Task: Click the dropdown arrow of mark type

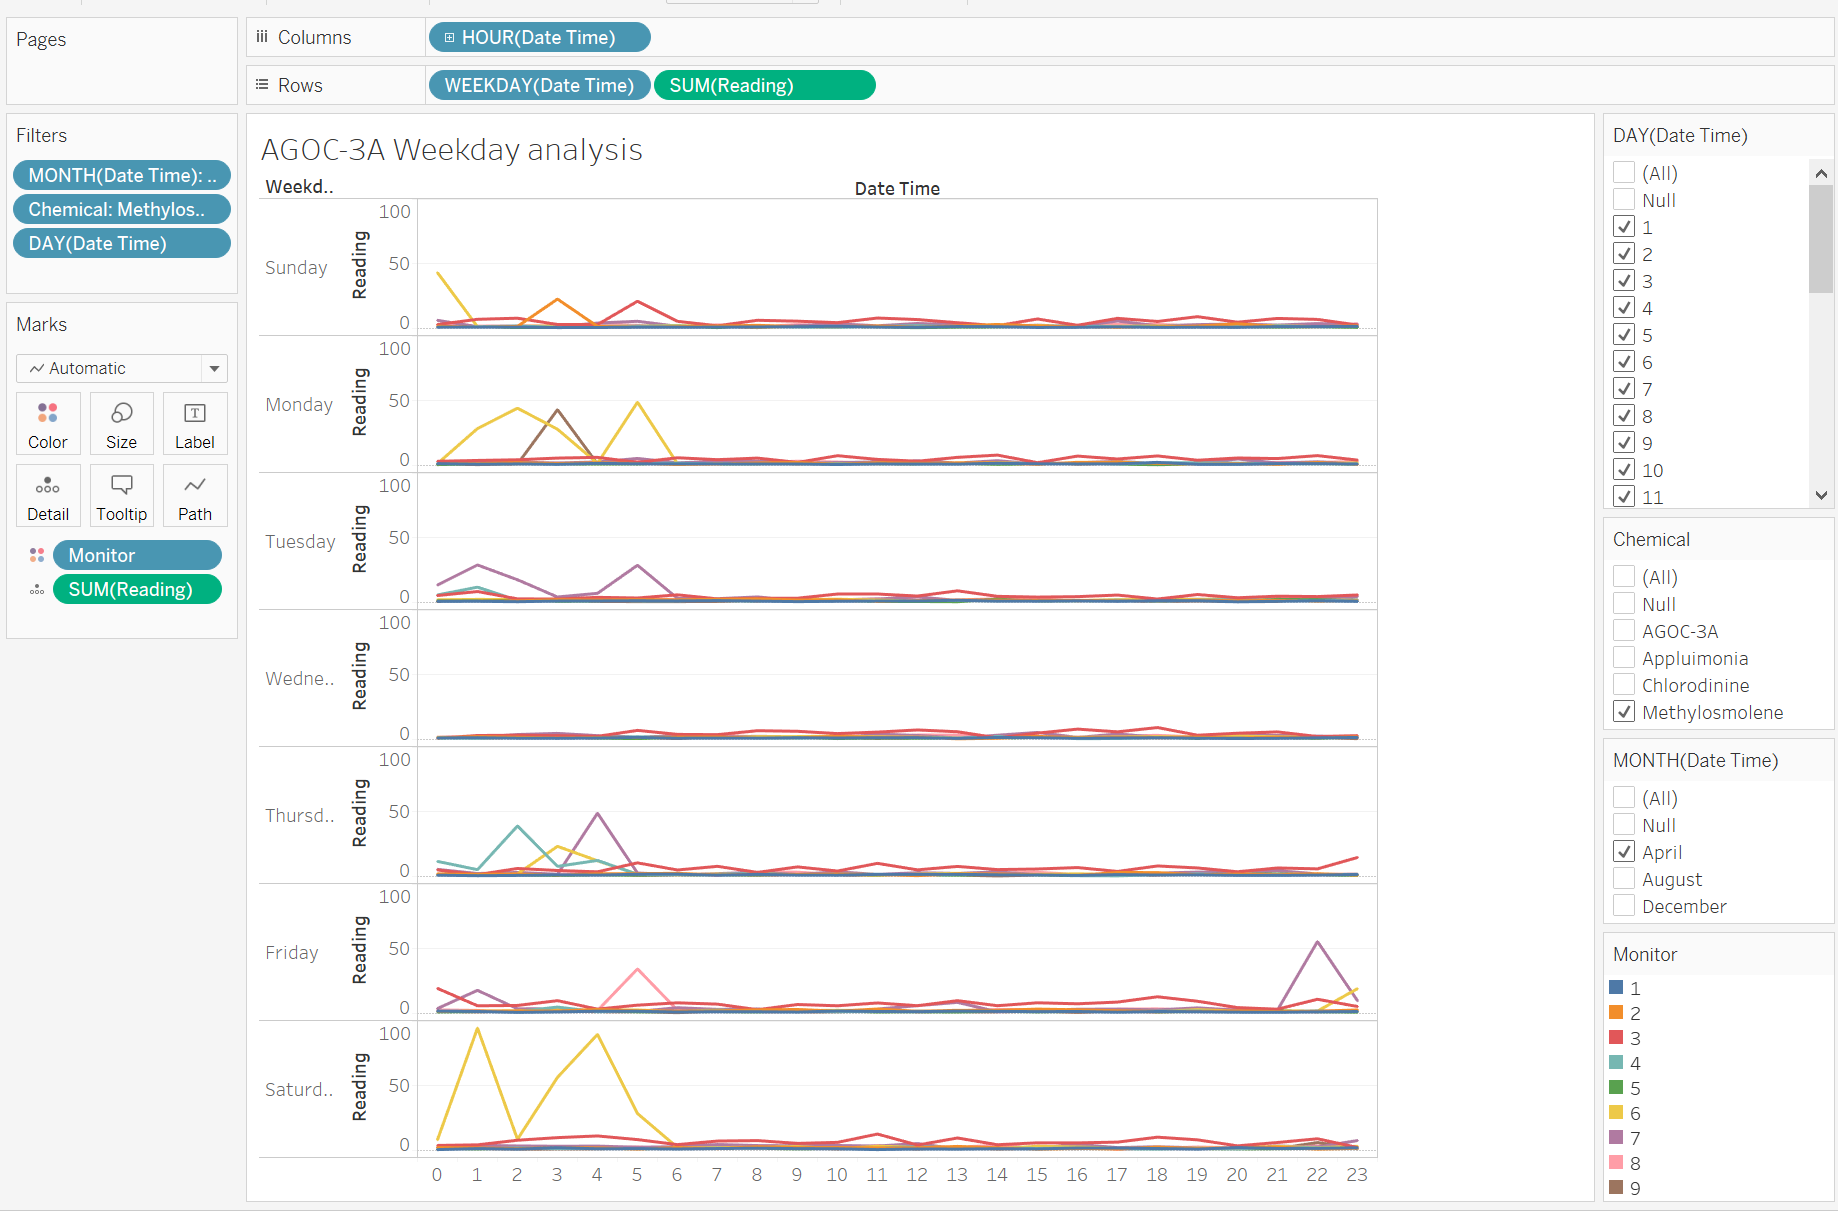Action: point(214,368)
